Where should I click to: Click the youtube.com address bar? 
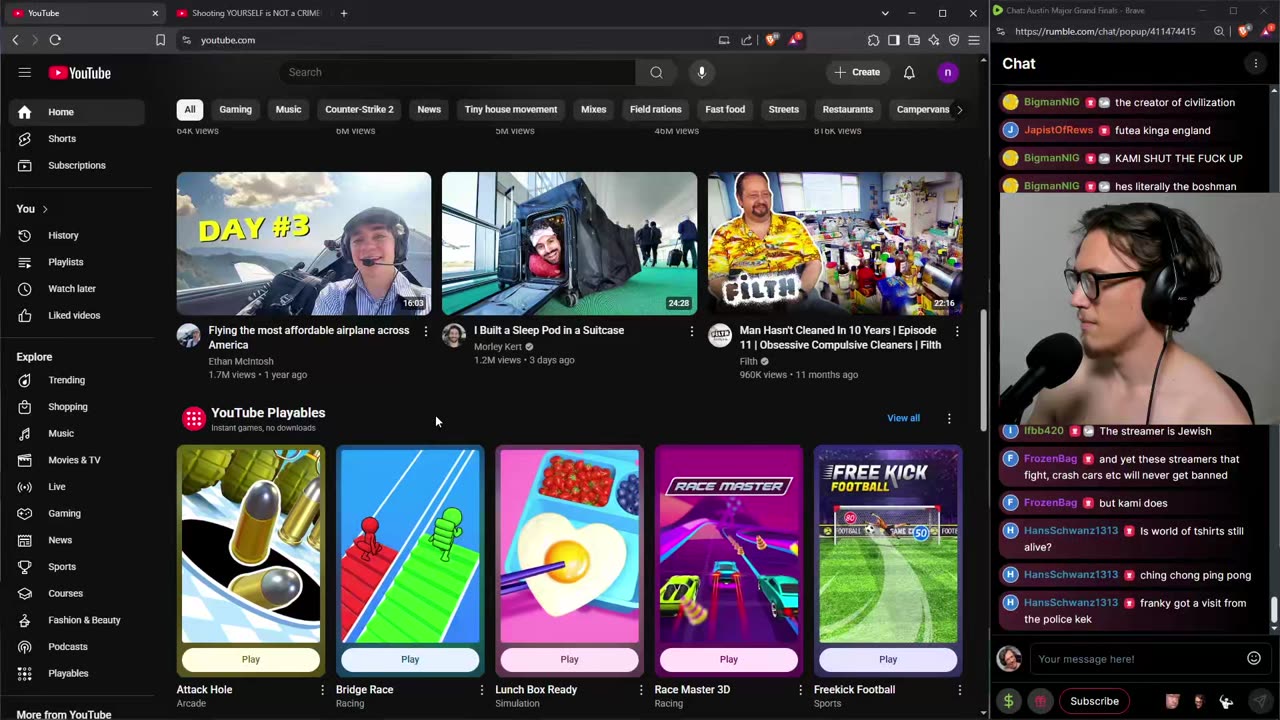(450, 40)
